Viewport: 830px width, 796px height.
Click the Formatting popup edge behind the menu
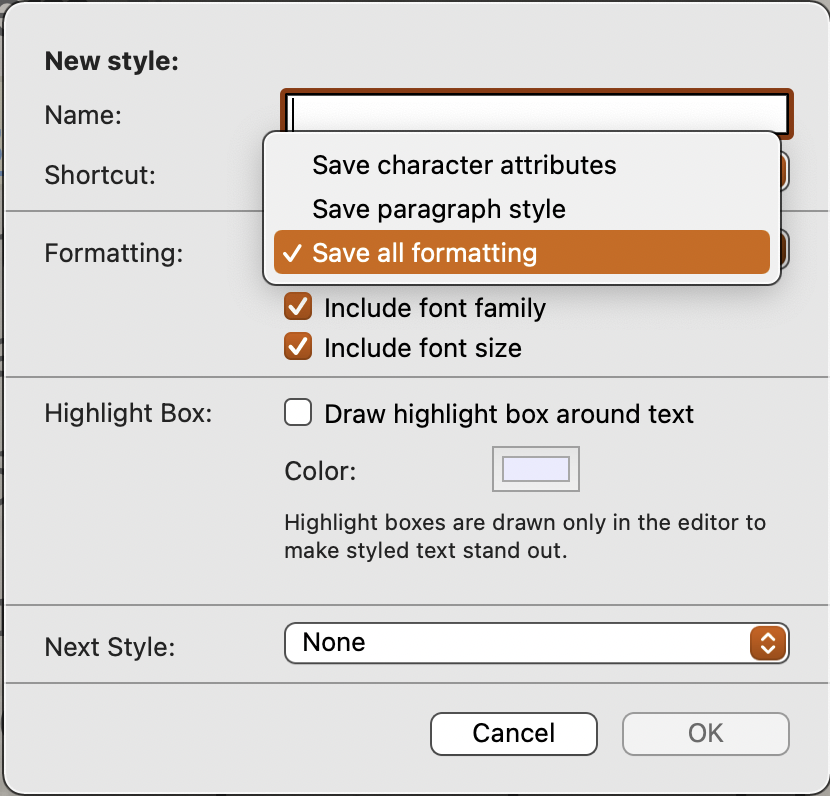coord(785,250)
